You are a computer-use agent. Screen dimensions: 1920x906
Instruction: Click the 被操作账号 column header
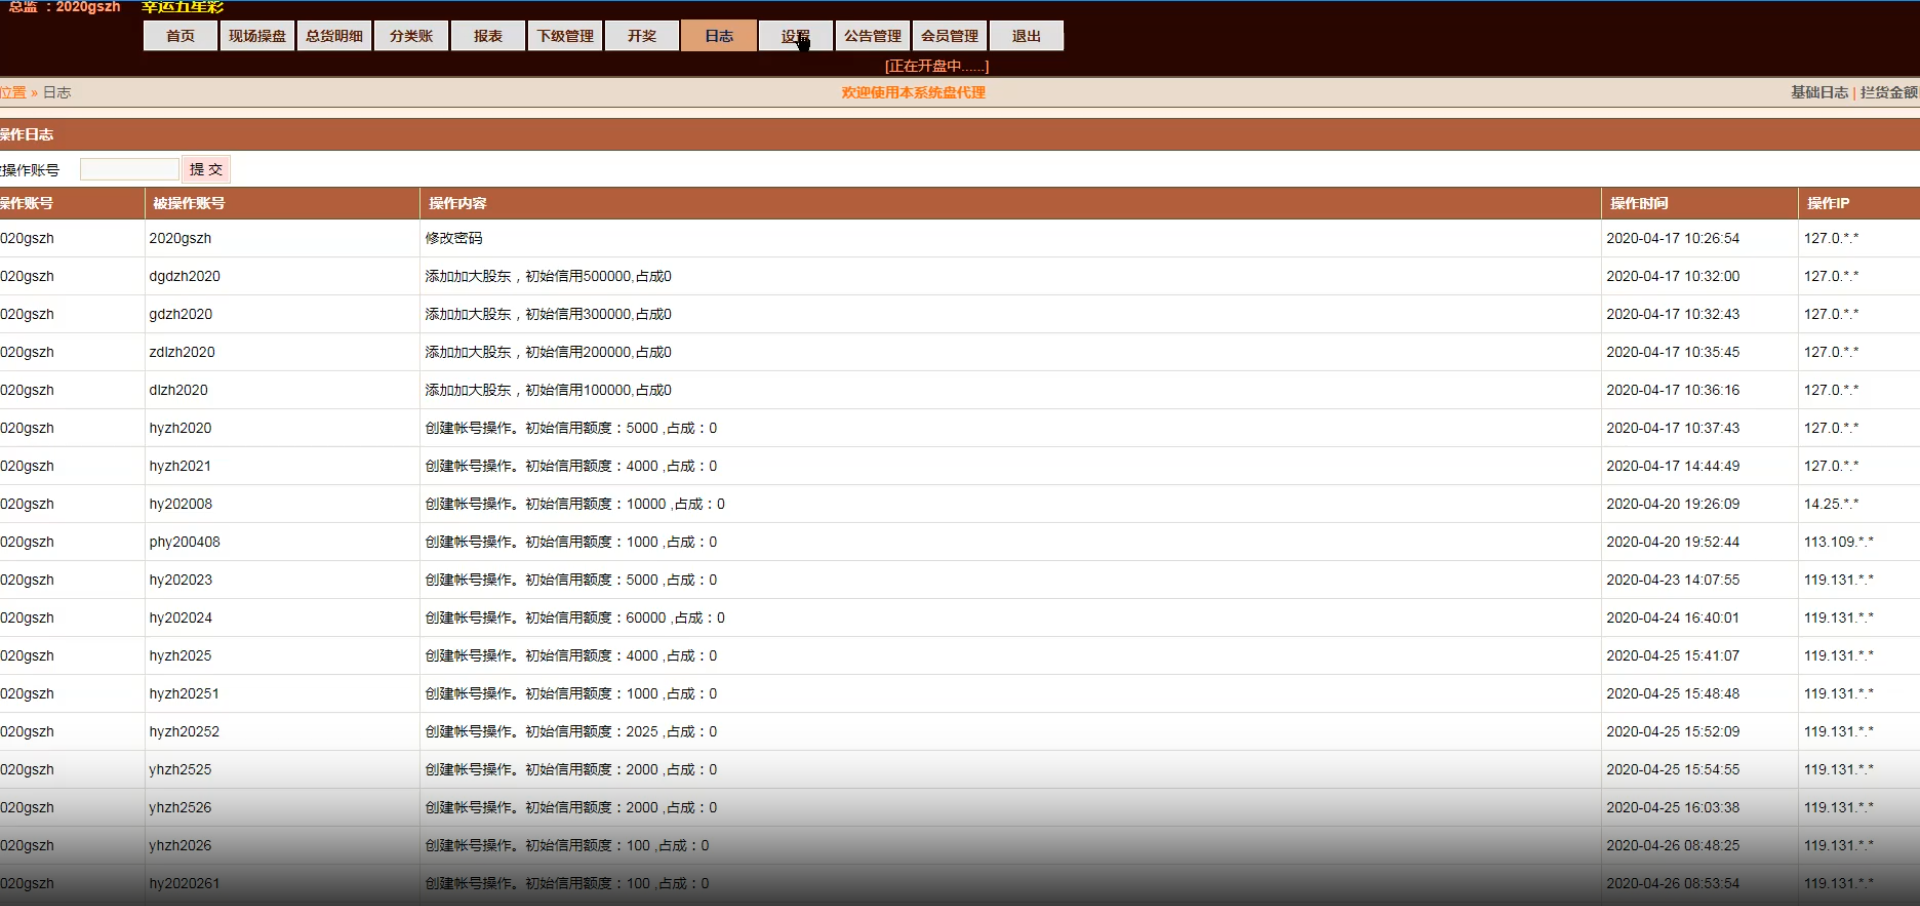189,203
